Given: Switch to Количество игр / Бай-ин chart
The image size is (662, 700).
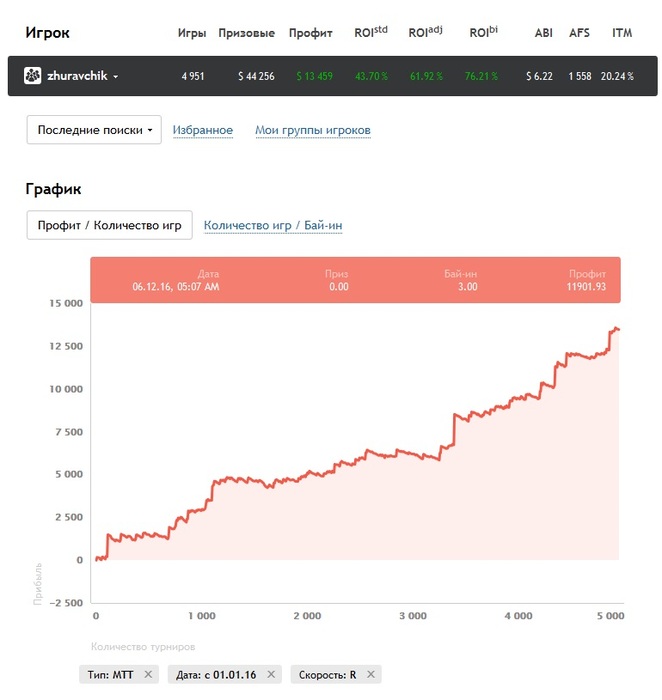Looking at the screenshot, I should [x=273, y=225].
